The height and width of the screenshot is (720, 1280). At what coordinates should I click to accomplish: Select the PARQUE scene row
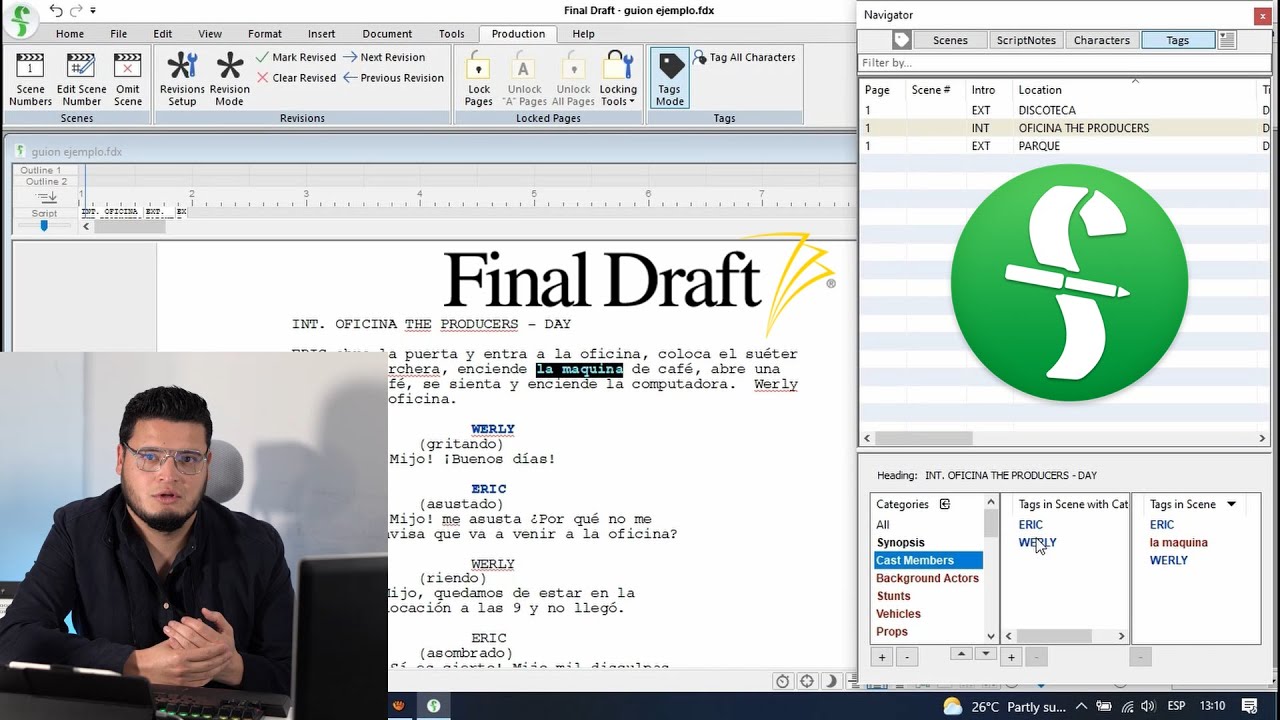coord(1064,146)
